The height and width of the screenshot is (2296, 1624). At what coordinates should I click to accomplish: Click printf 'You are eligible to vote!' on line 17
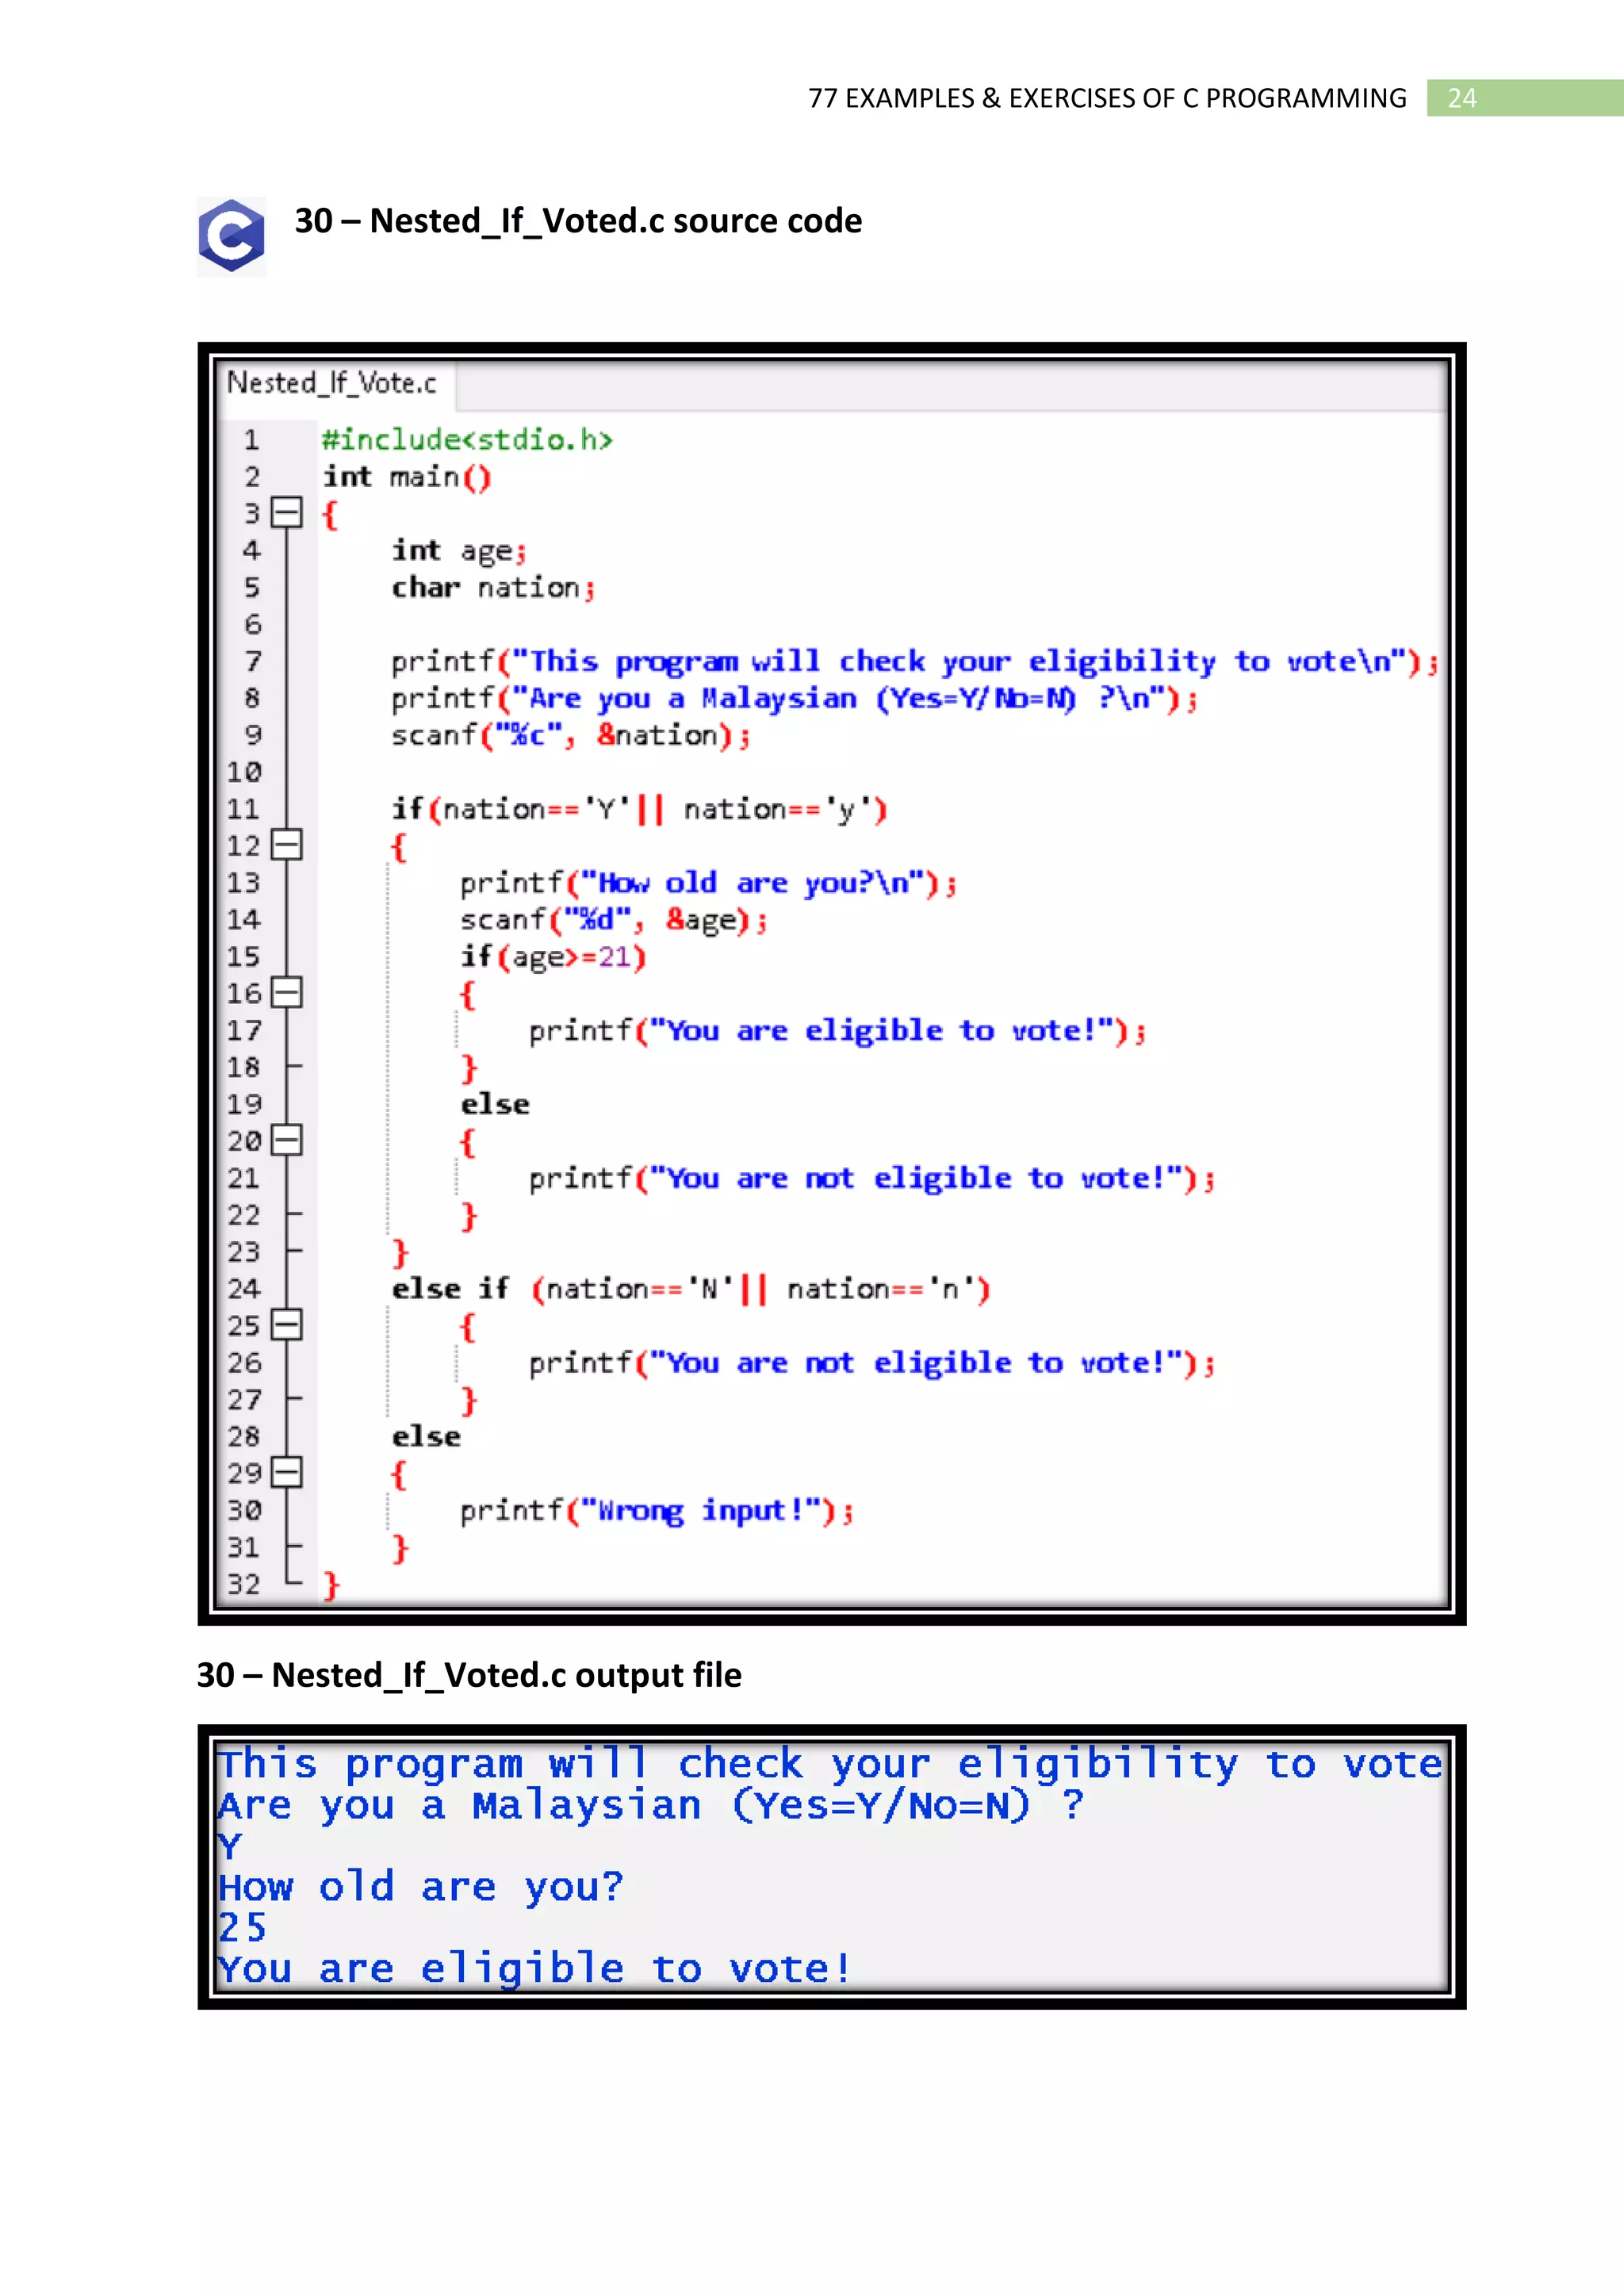[x=837, y=1031]
